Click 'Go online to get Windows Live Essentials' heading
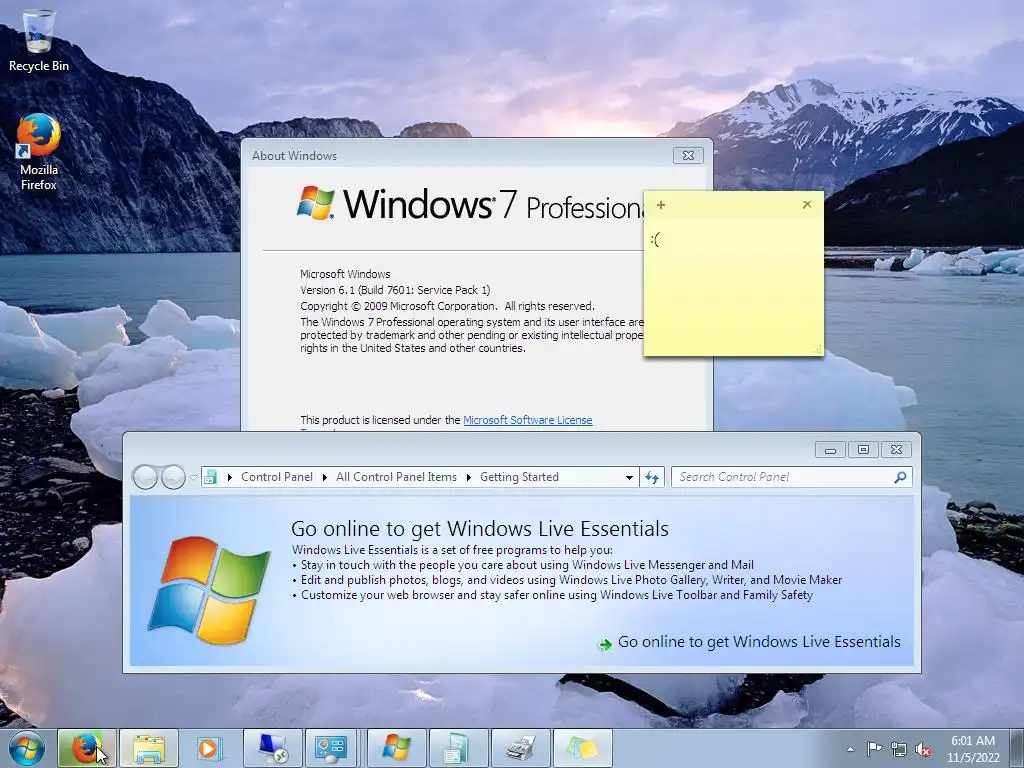The image size is (1024, 768). click(x=480, y=528)
